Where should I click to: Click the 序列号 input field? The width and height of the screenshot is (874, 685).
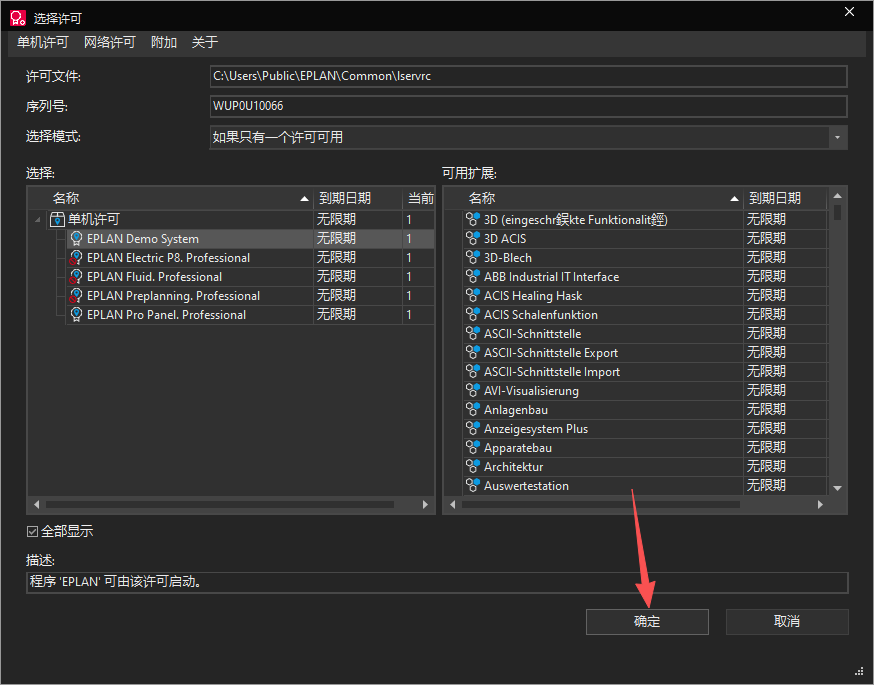pyautogui.click(x=527, y=106)
